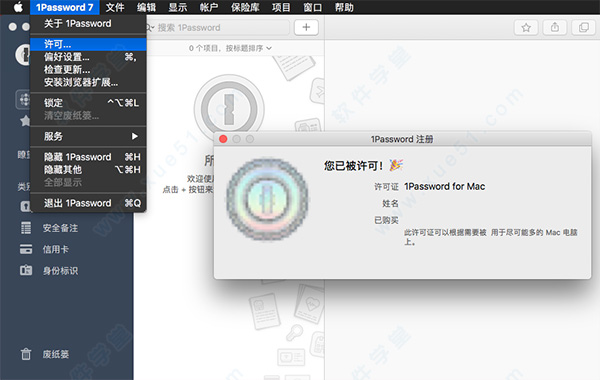The width and height of the screenshot is (600, 380).
Task: Select 锁定 menu entry
Action: [88, 103]
